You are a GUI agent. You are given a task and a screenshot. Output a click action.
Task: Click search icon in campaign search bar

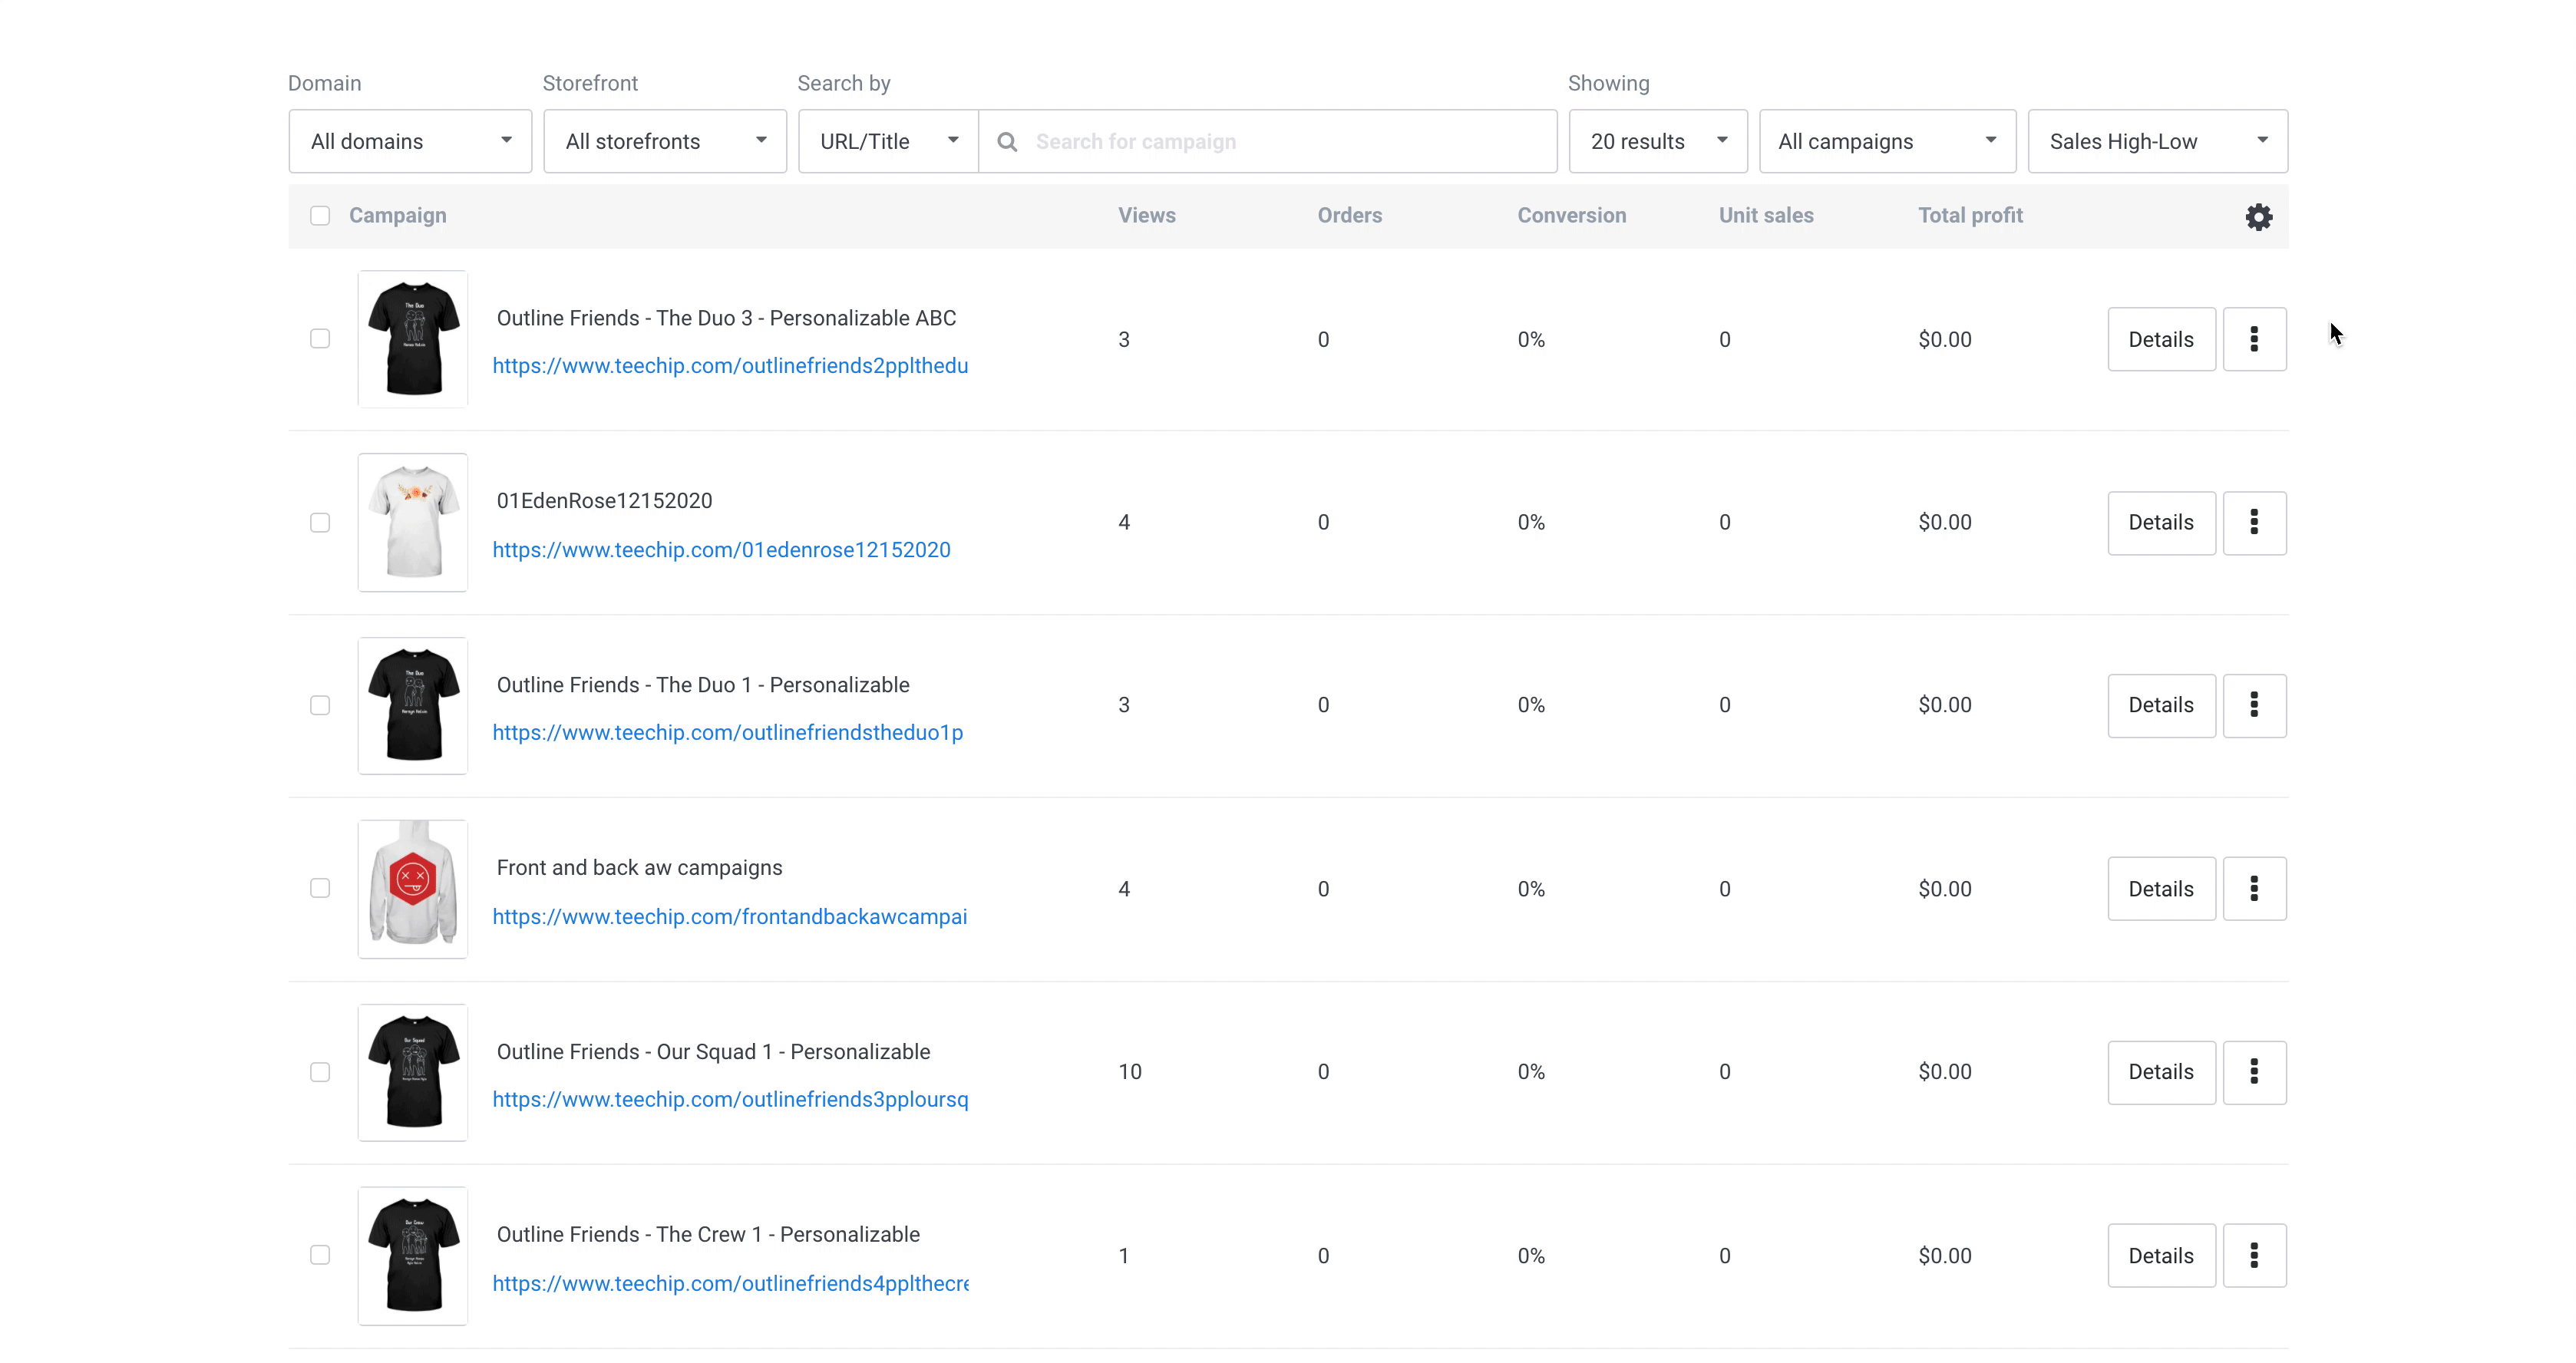[1009, 141]
